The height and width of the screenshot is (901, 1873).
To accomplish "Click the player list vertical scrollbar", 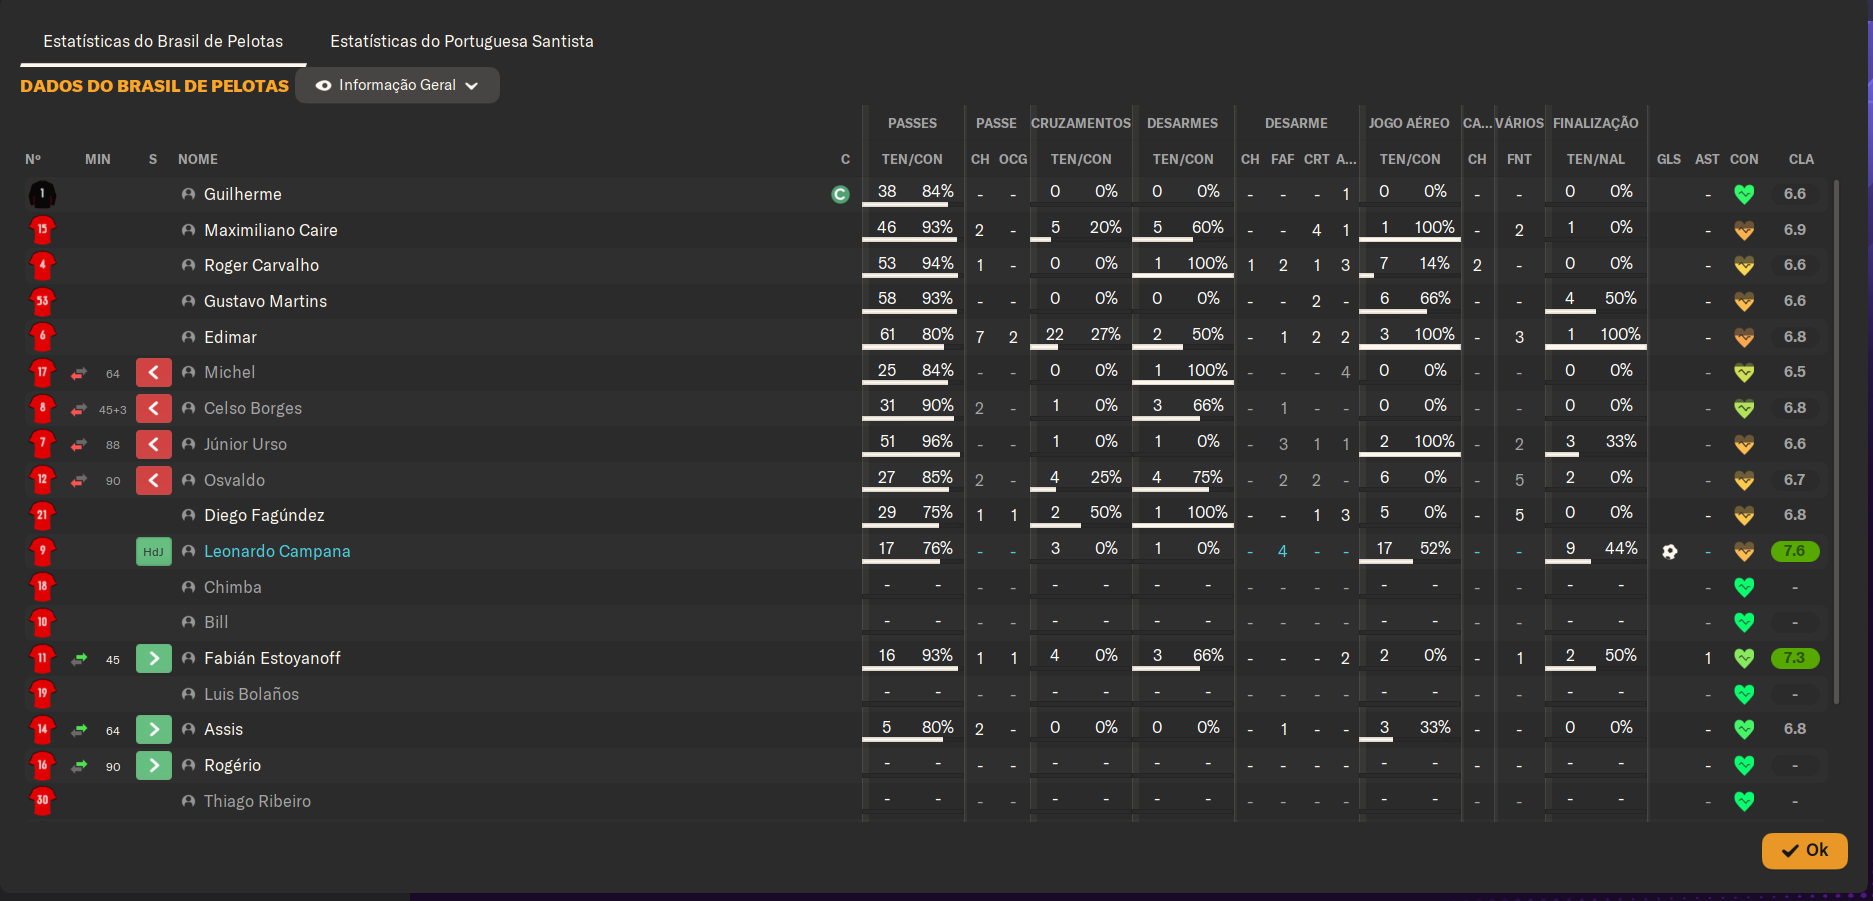I will point(1836,441).
